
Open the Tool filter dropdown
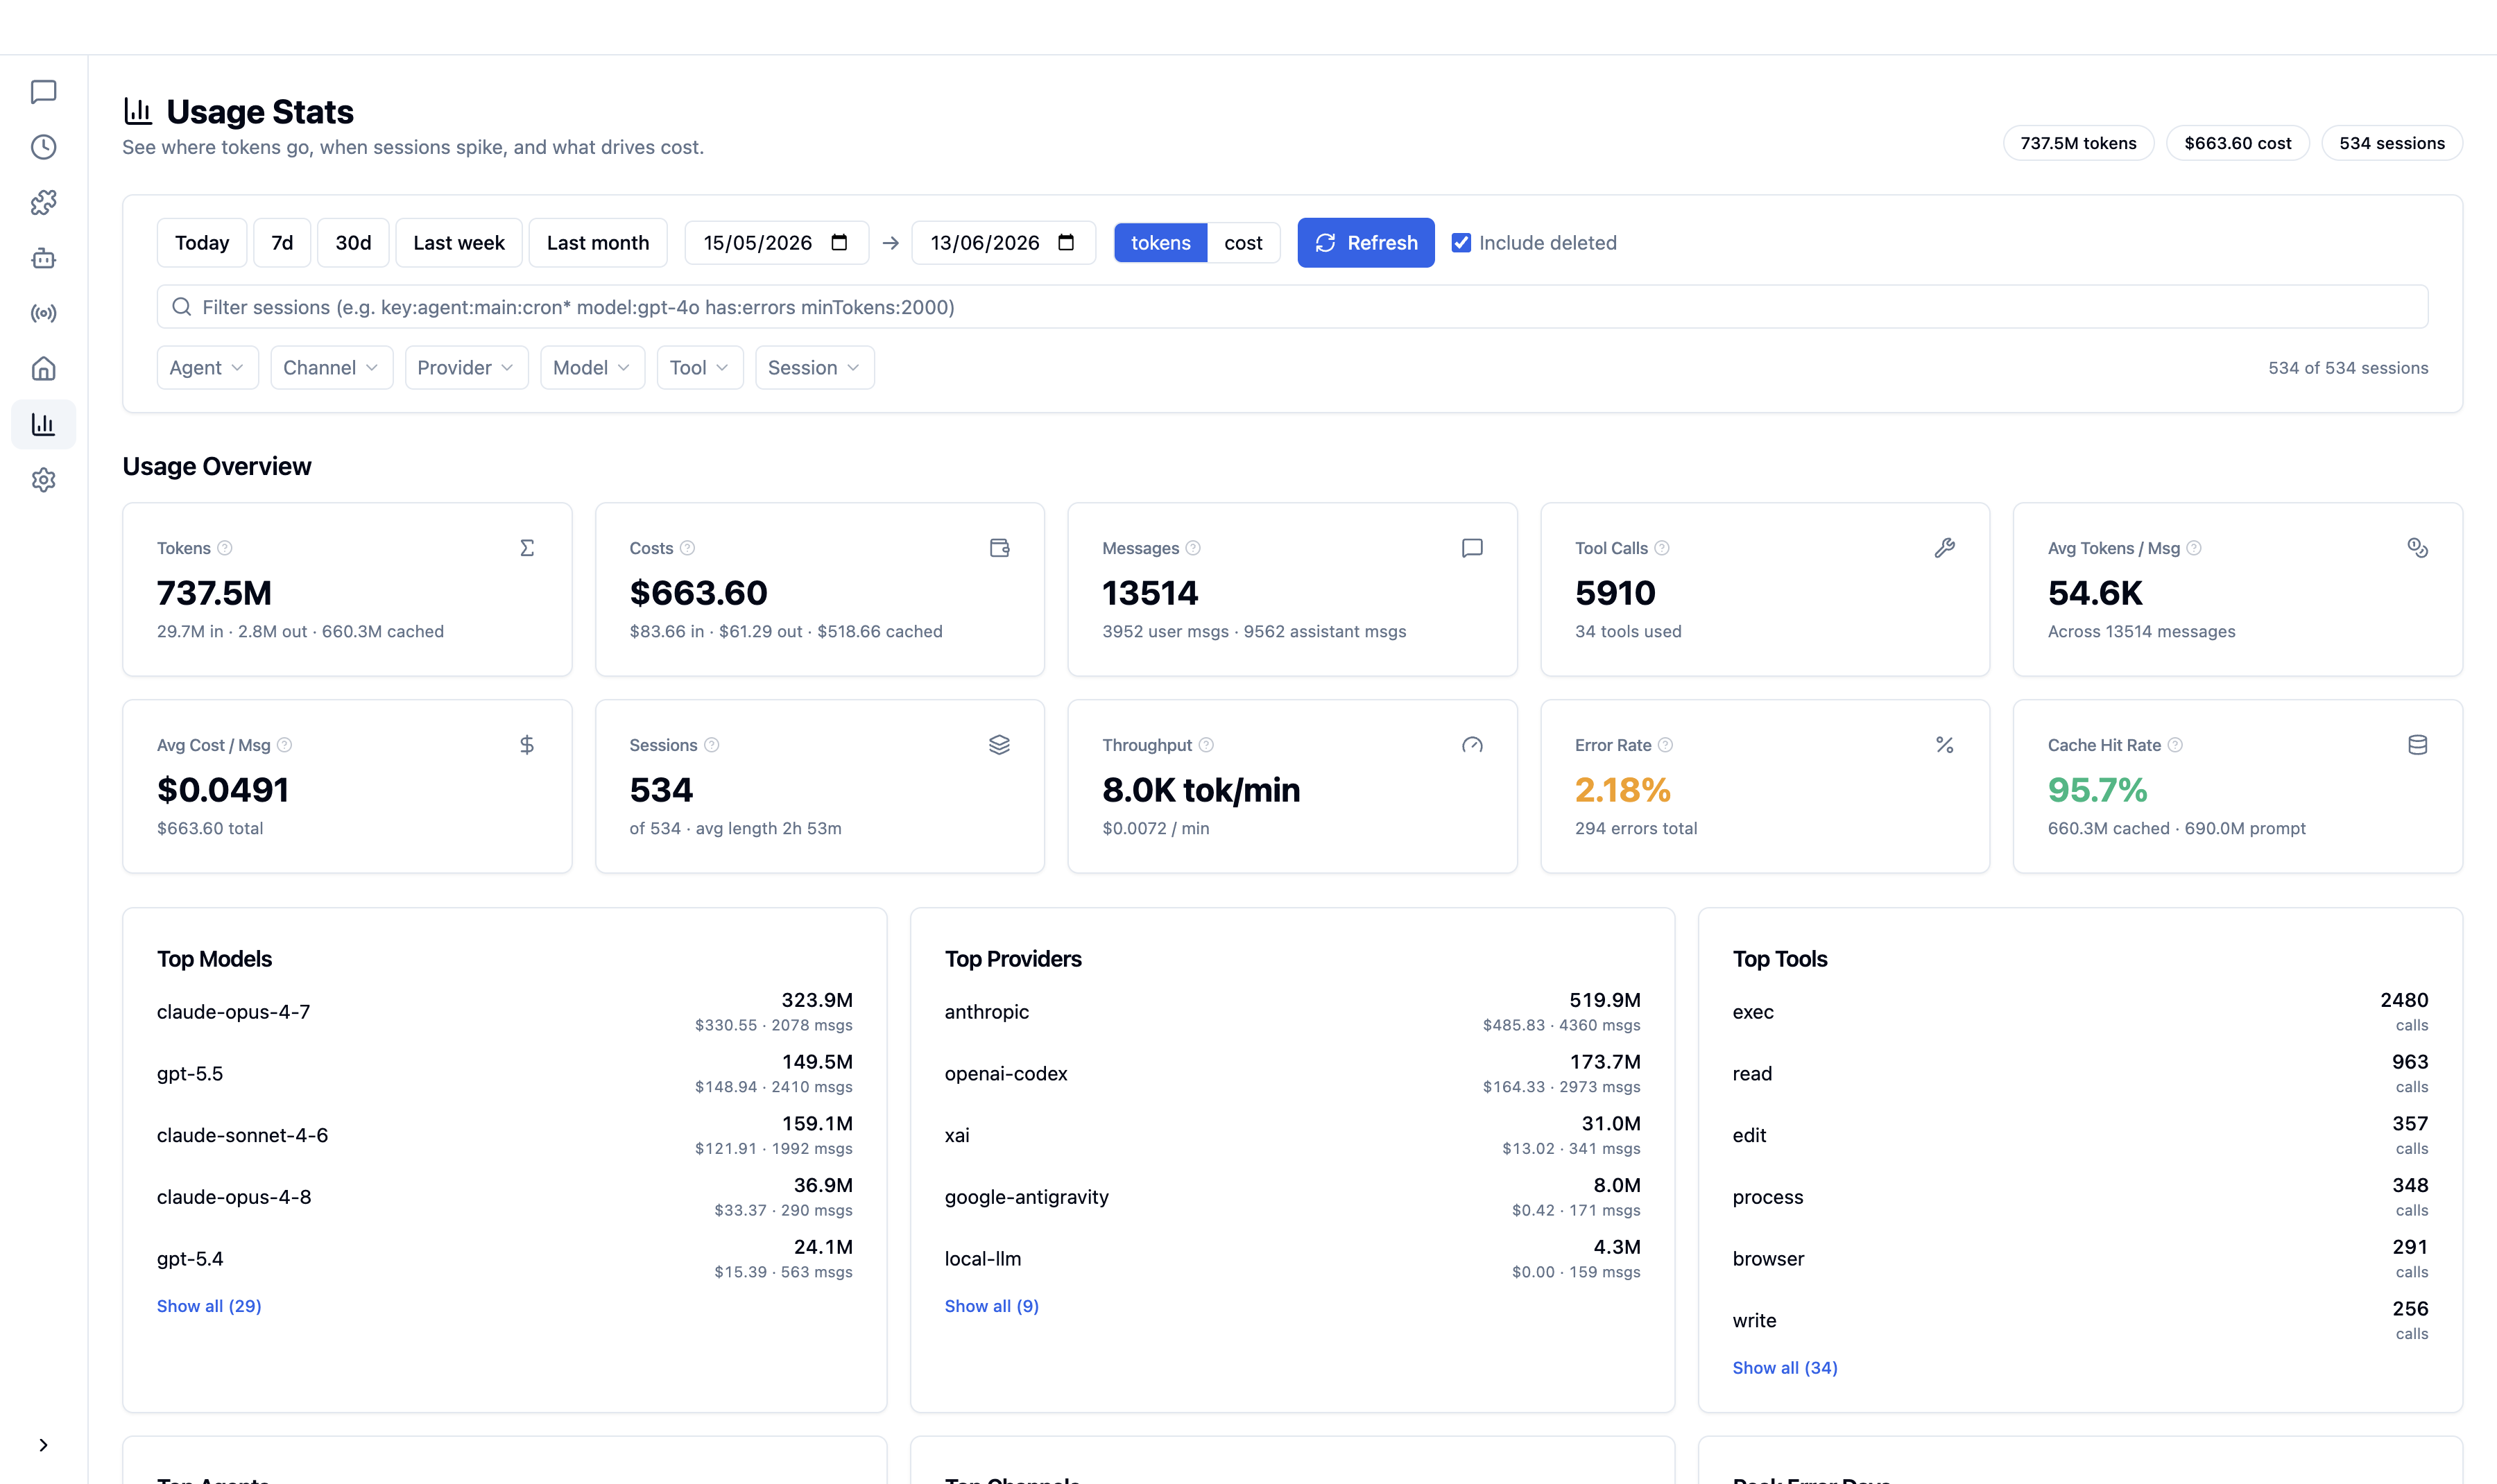tap(699, 368)
